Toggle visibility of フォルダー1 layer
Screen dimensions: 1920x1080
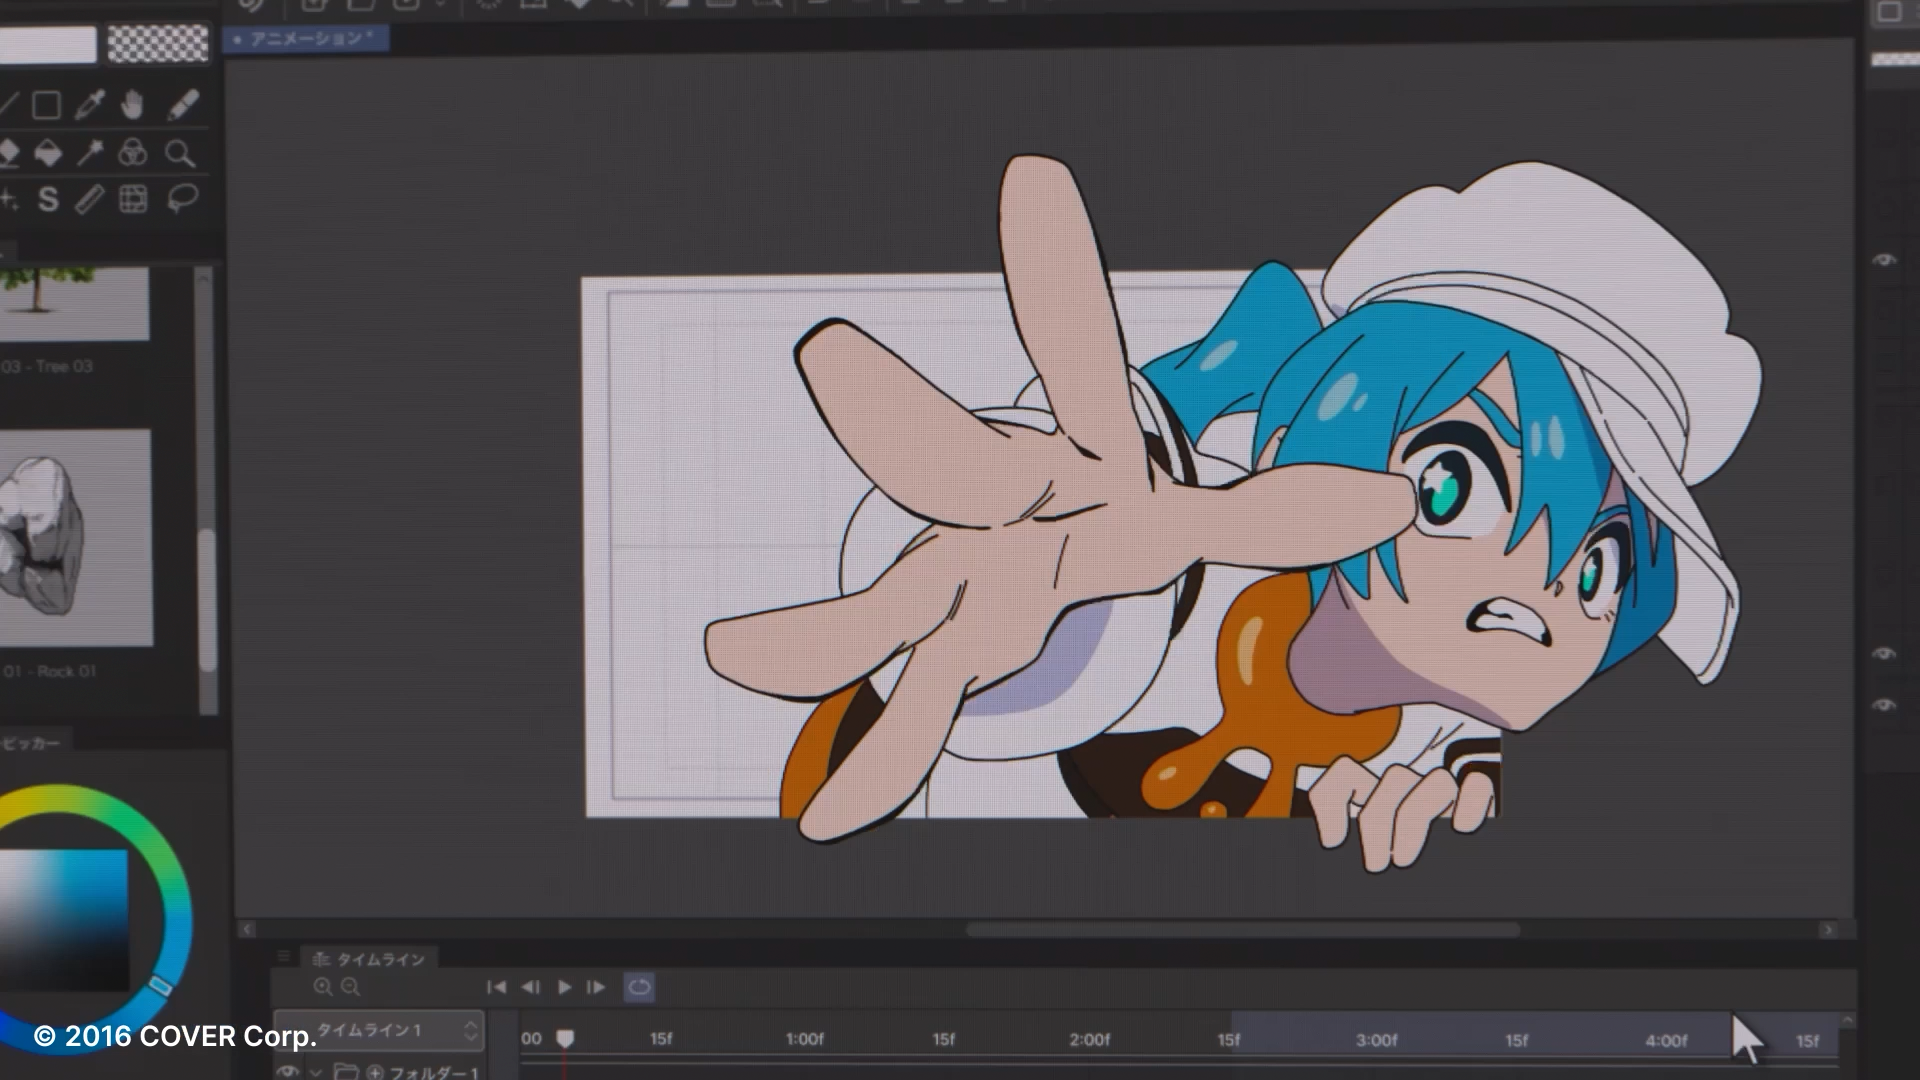pyautogui.click(x=288, y=1071)
